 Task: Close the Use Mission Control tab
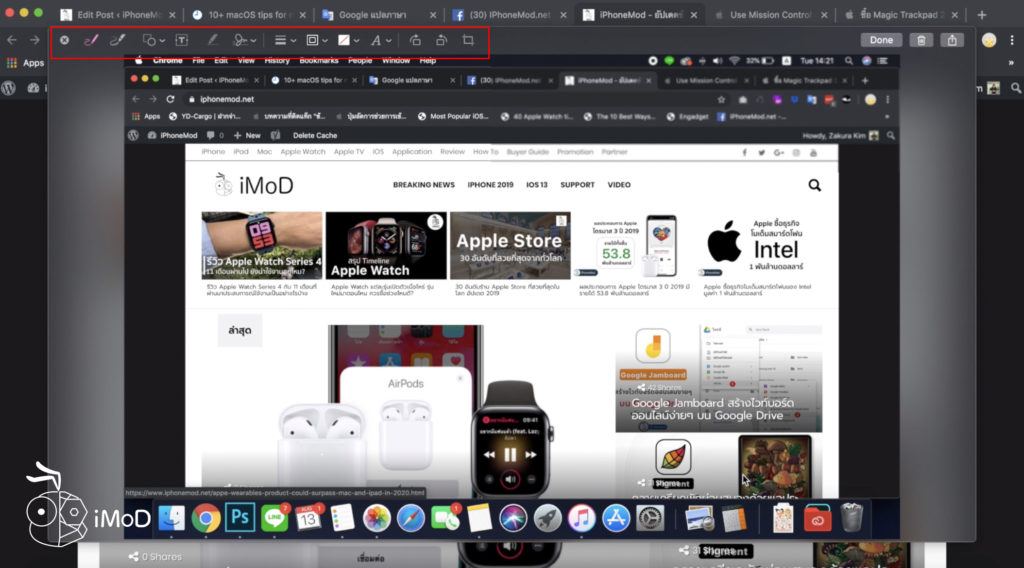click(824, 14)
